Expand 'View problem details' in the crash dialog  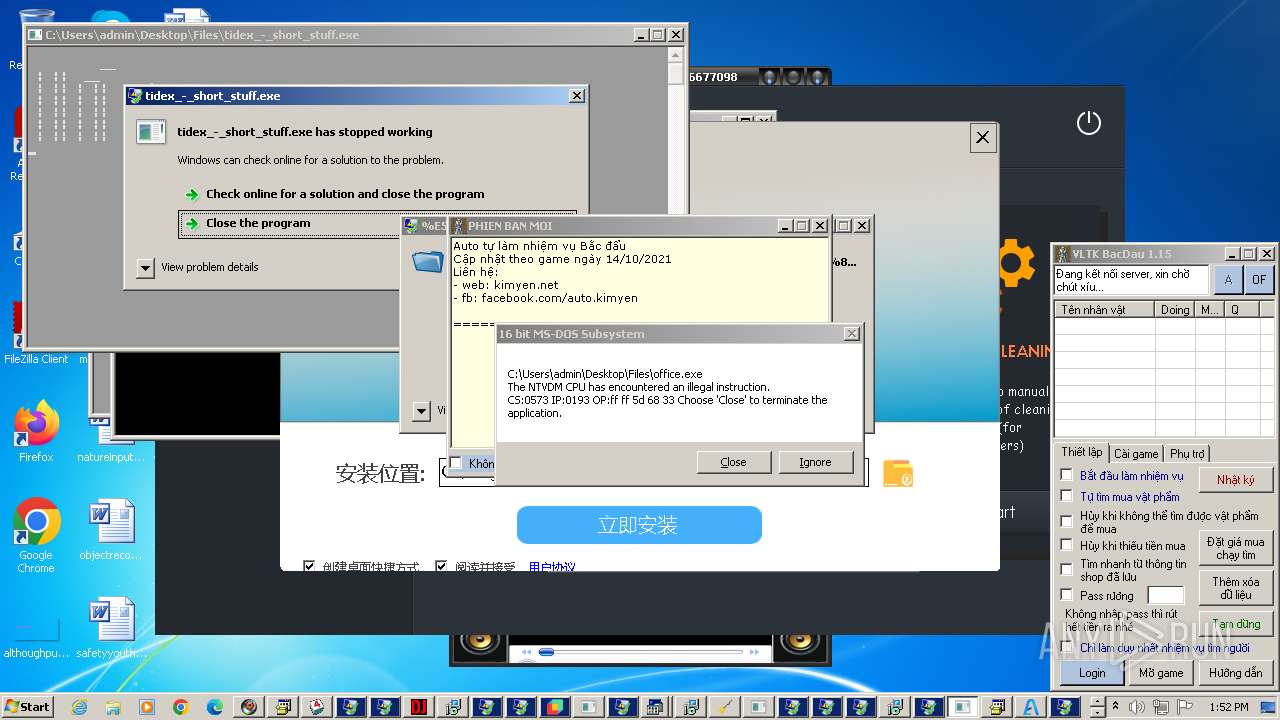pos(146,267)
